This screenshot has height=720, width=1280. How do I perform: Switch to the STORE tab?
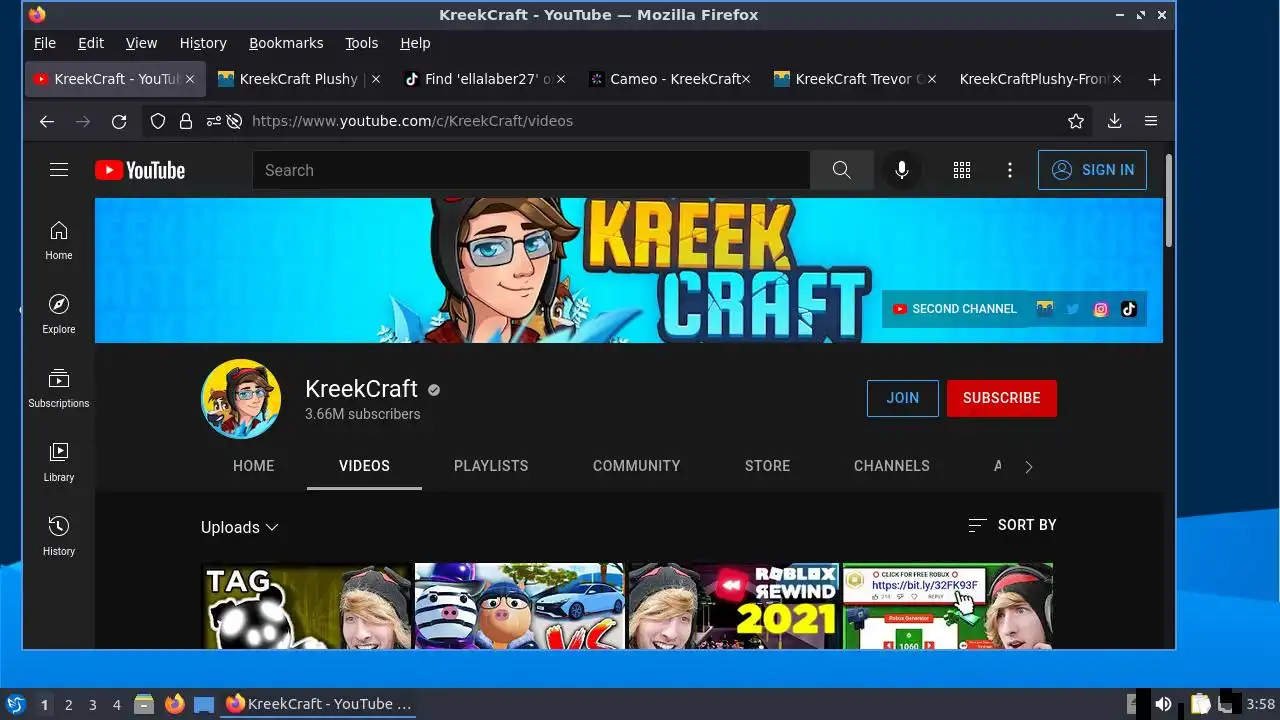click(767, 466)
